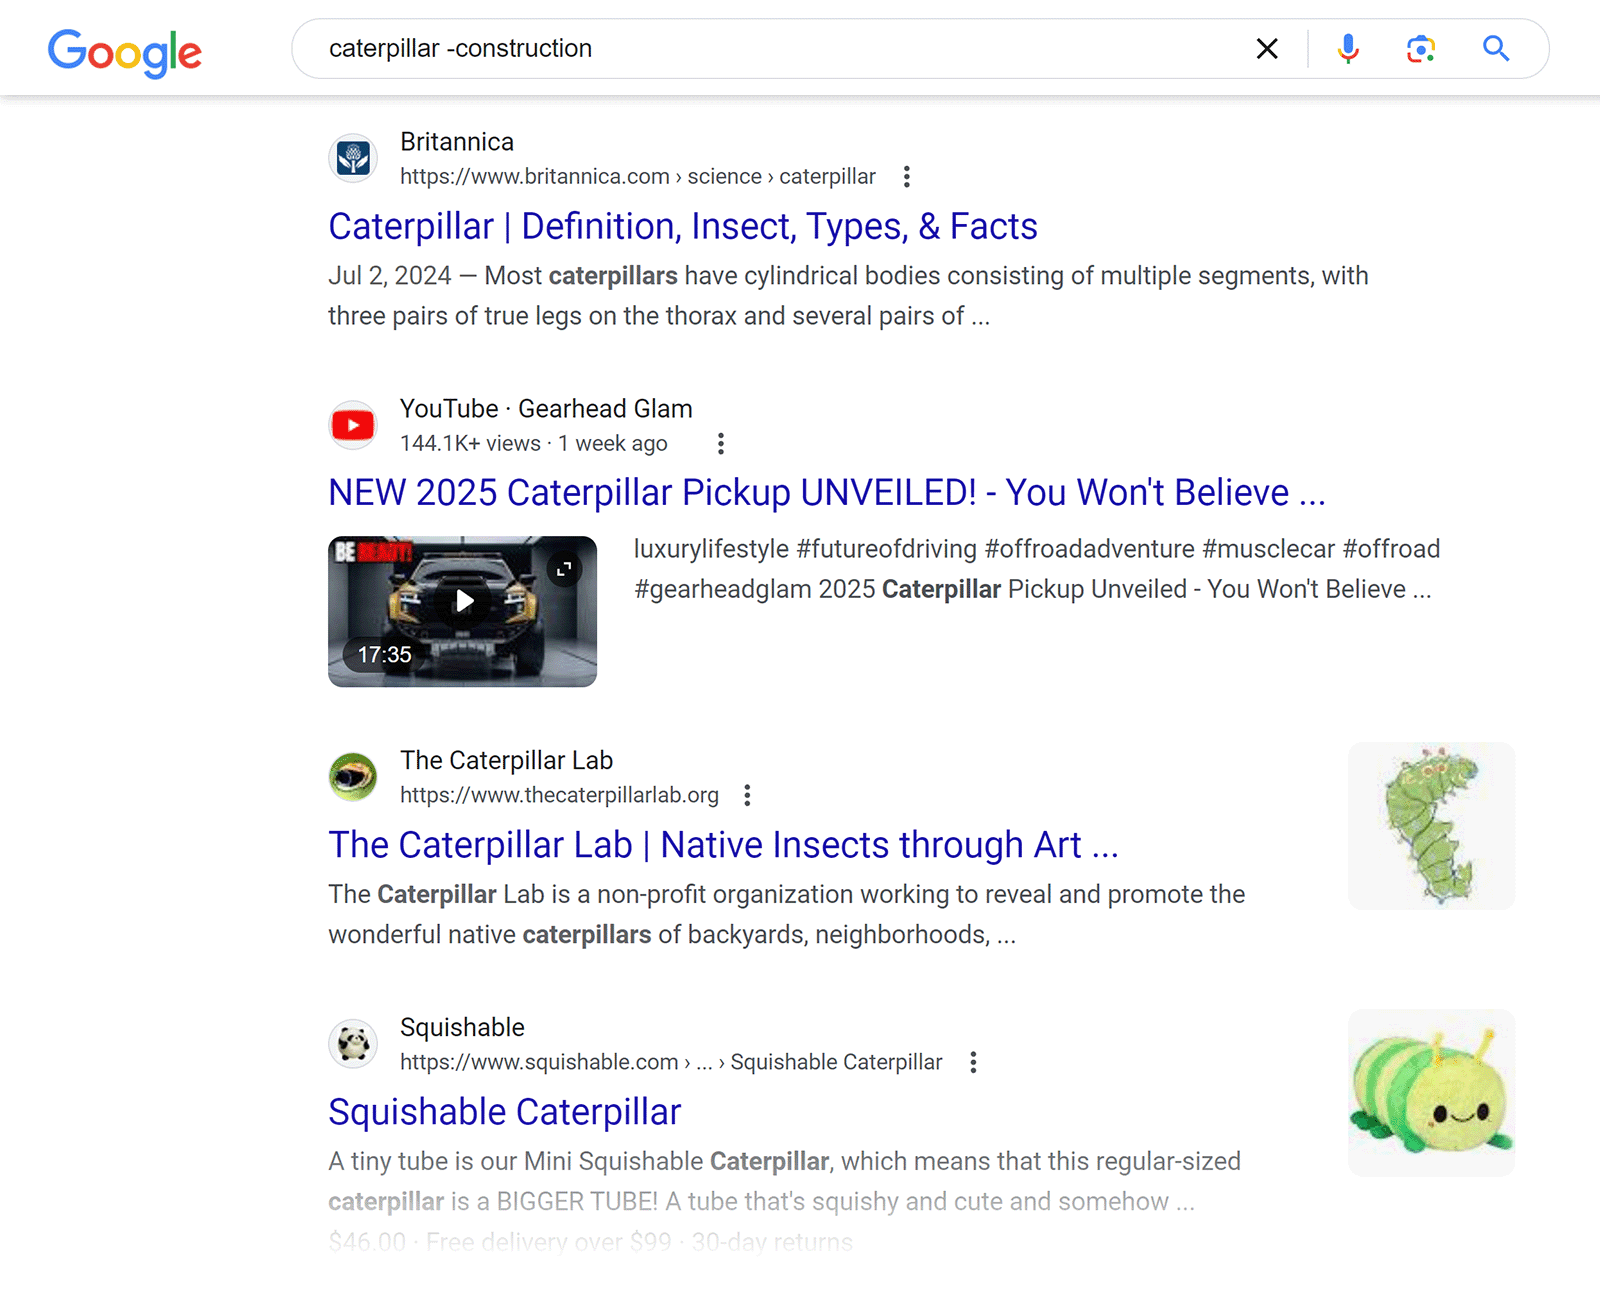Click the Britannica site favicon
The width and height of the screenshot is (1600, 1290).
[352, 158]
